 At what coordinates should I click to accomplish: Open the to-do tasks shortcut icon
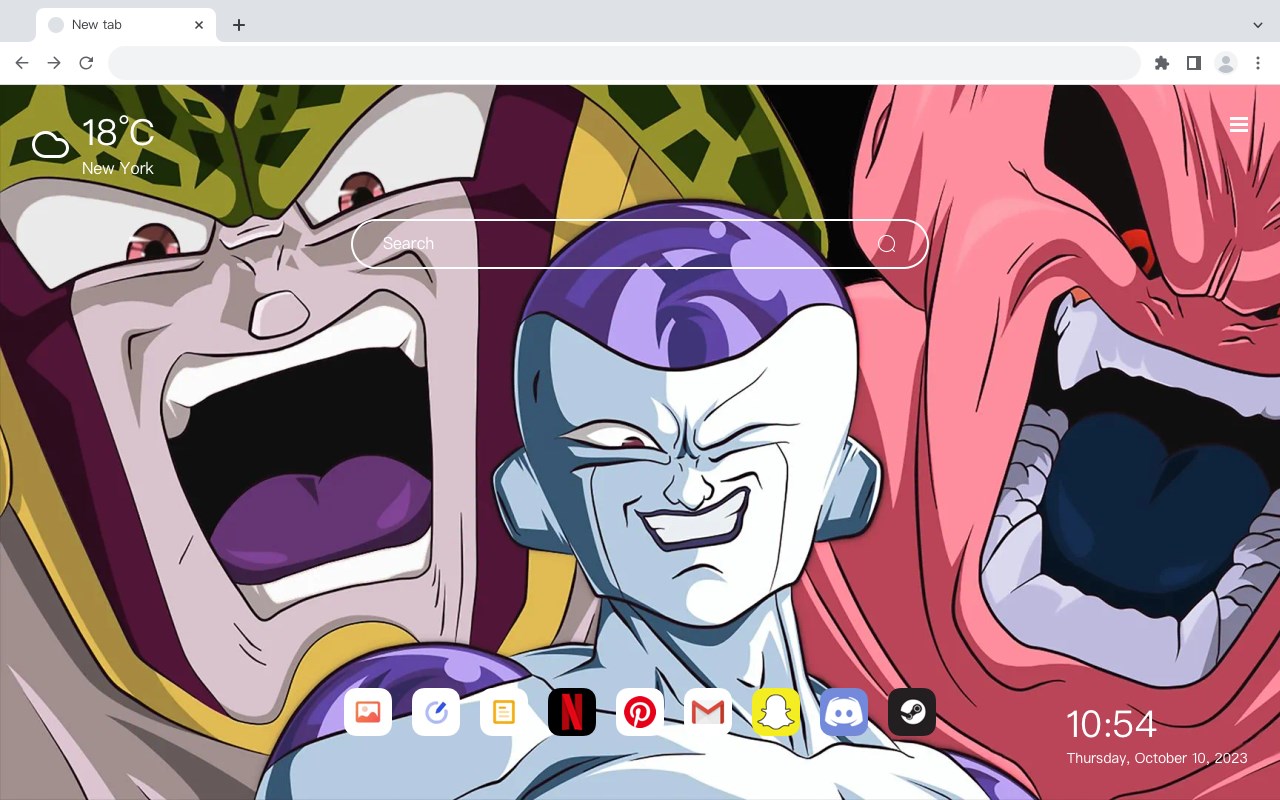(x=436, y=712)
